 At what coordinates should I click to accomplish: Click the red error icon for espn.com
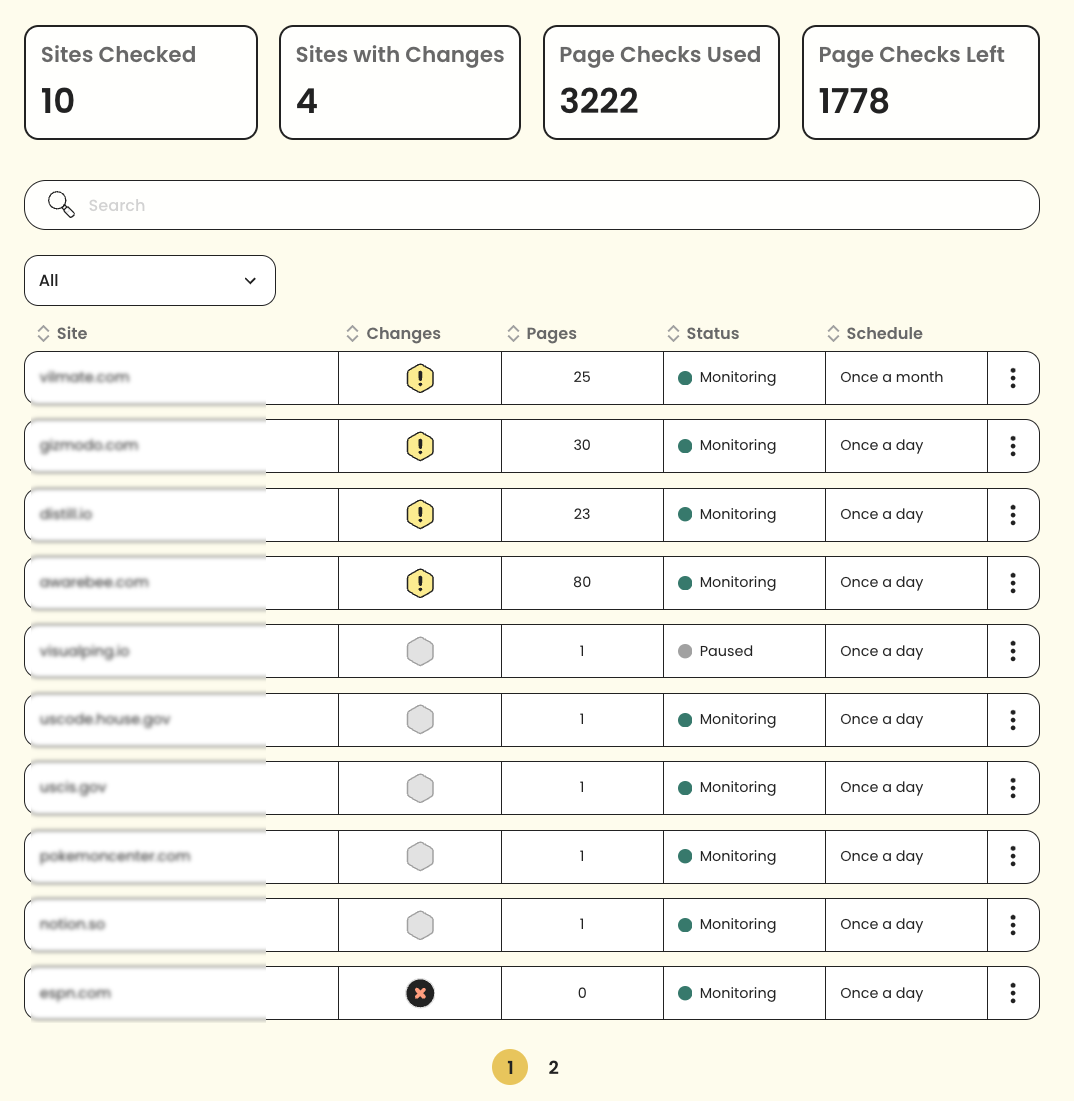pos(420,993)
